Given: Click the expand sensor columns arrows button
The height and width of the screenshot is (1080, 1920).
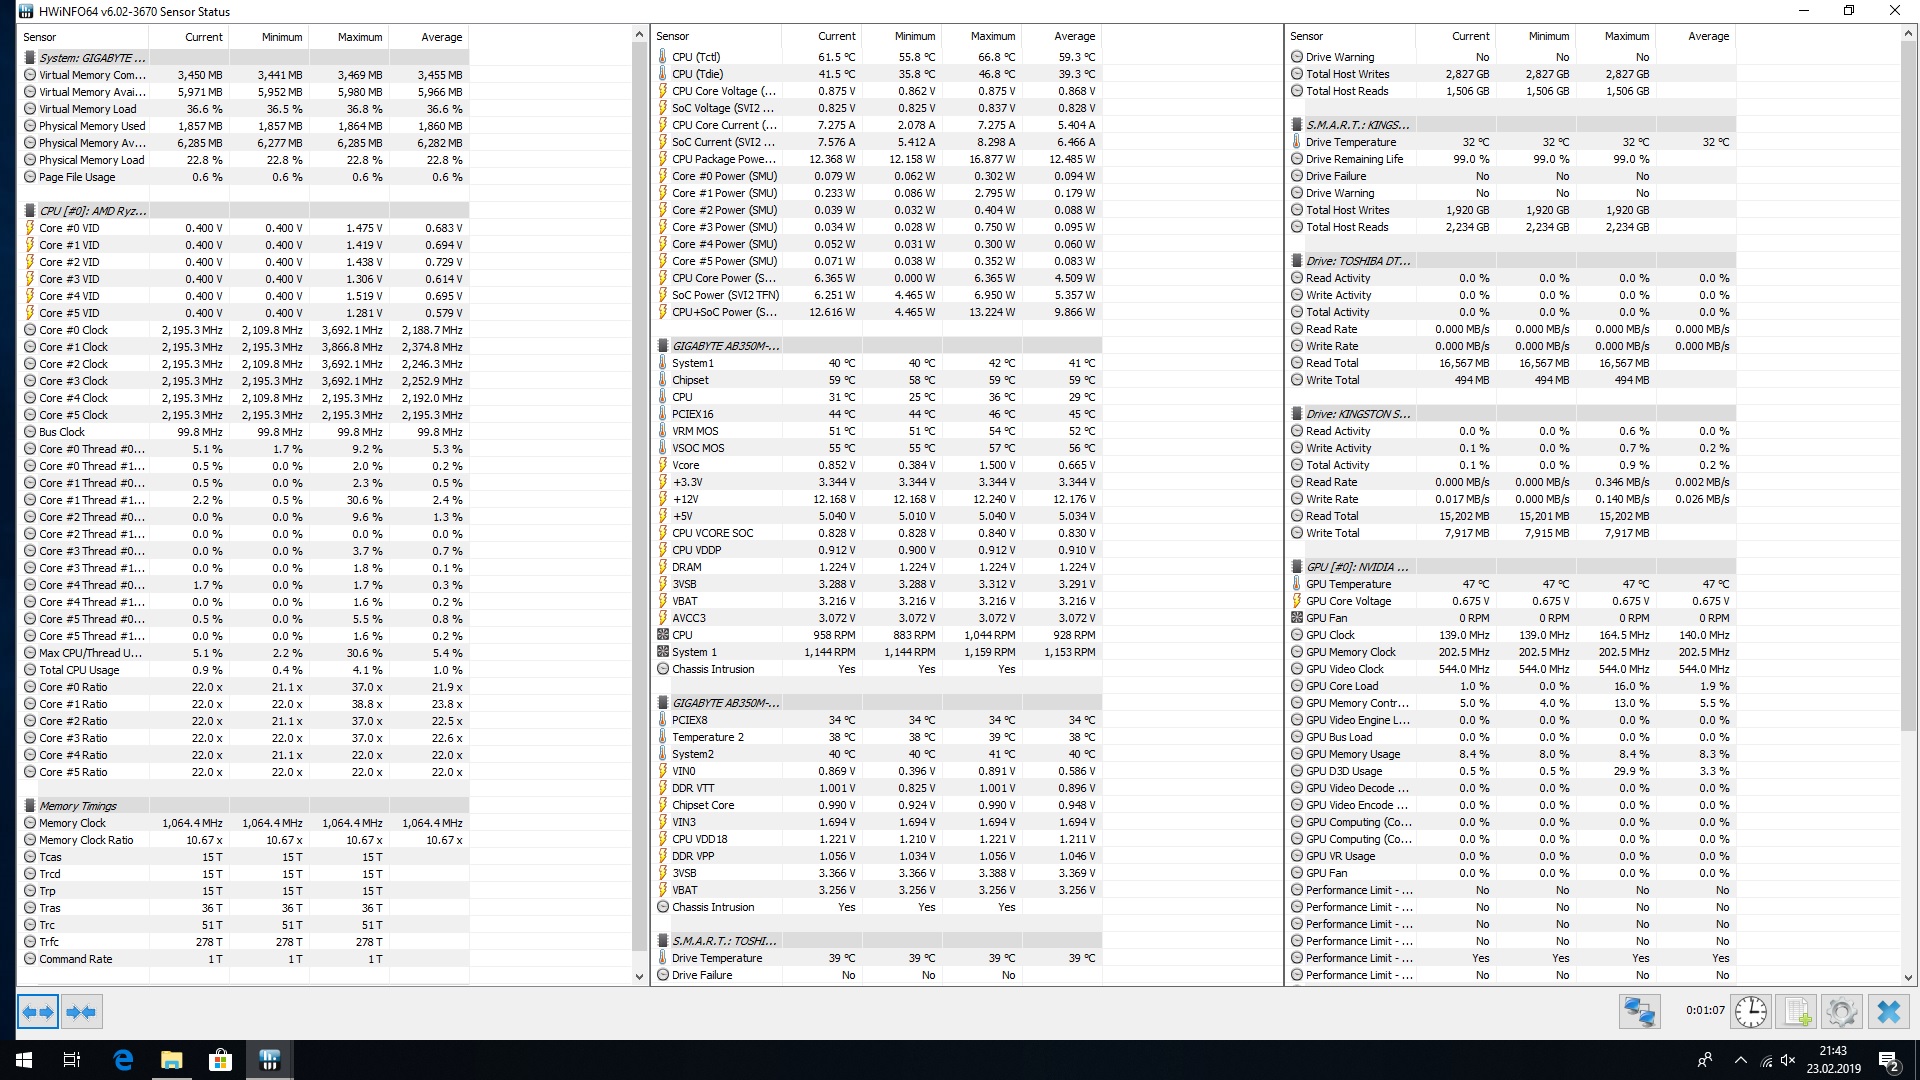Looking at the screenshot, I should coord(38,1012).
